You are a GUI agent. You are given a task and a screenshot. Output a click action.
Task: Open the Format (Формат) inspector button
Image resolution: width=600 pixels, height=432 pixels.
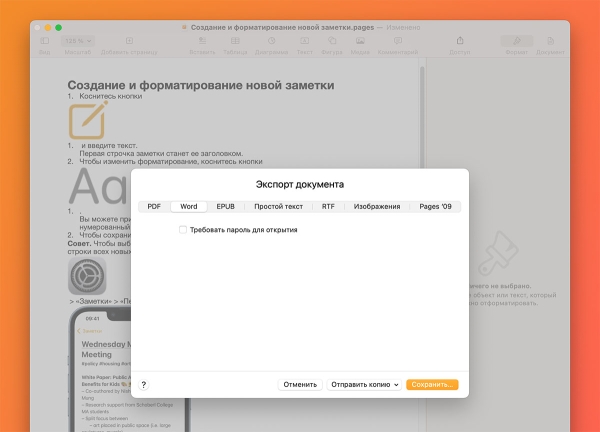pos(517,41)
